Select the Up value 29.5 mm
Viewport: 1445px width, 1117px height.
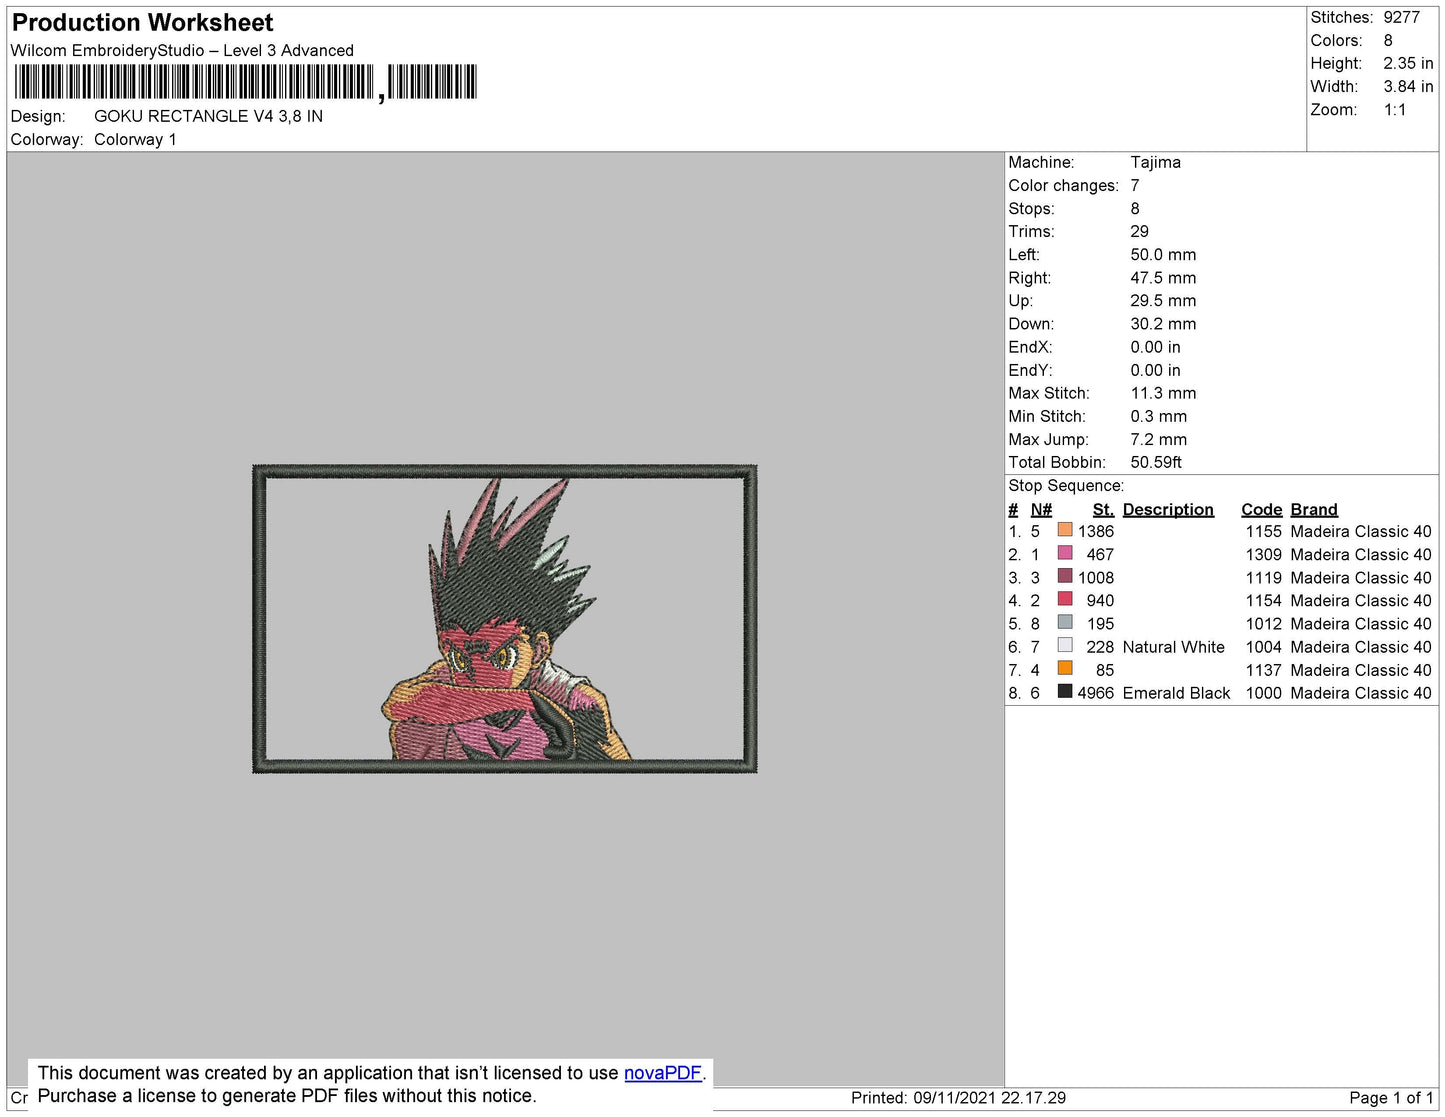1163,300
